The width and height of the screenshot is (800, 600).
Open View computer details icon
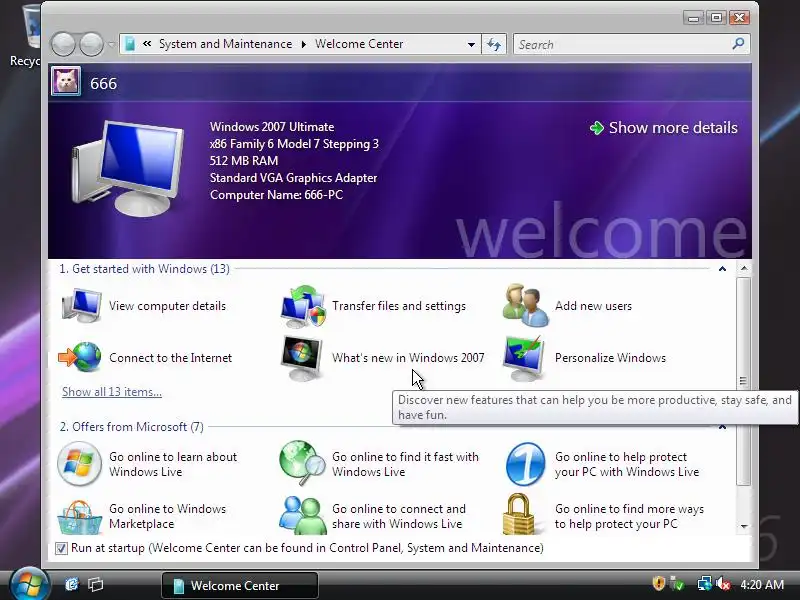click(x=82, y=306)
